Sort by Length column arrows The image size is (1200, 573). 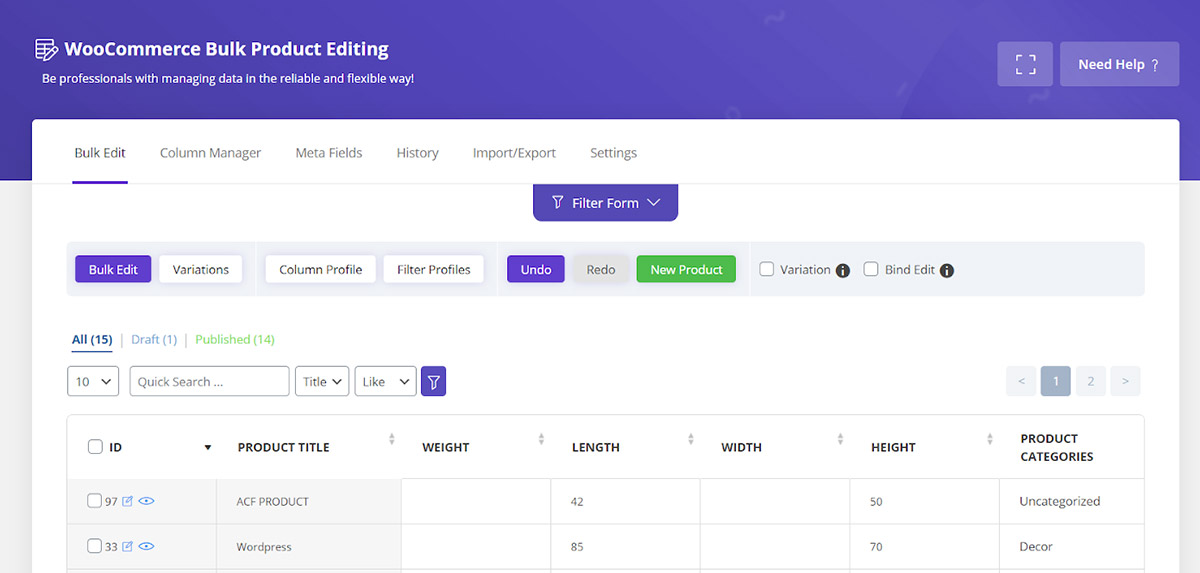point(690,439)
